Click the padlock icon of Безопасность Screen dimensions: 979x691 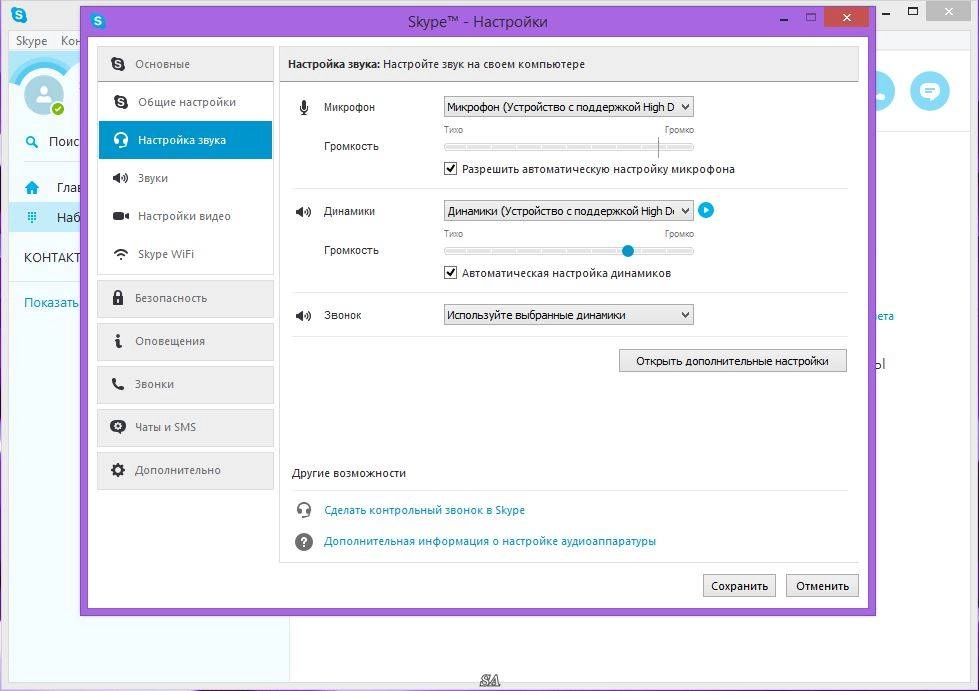tap(117, 298)
